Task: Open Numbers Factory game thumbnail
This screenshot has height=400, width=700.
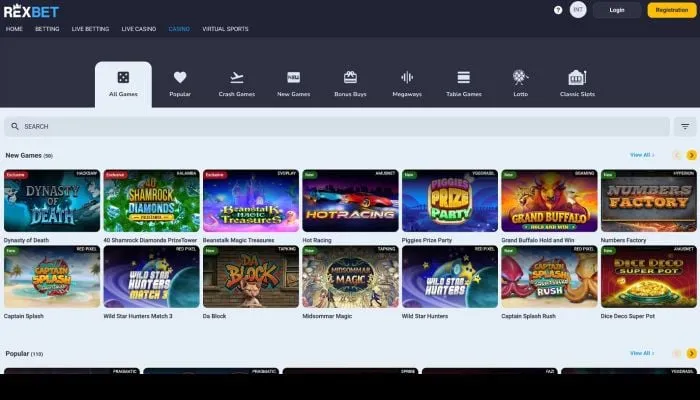Action: pyautogui.click(x=649, y=200)
